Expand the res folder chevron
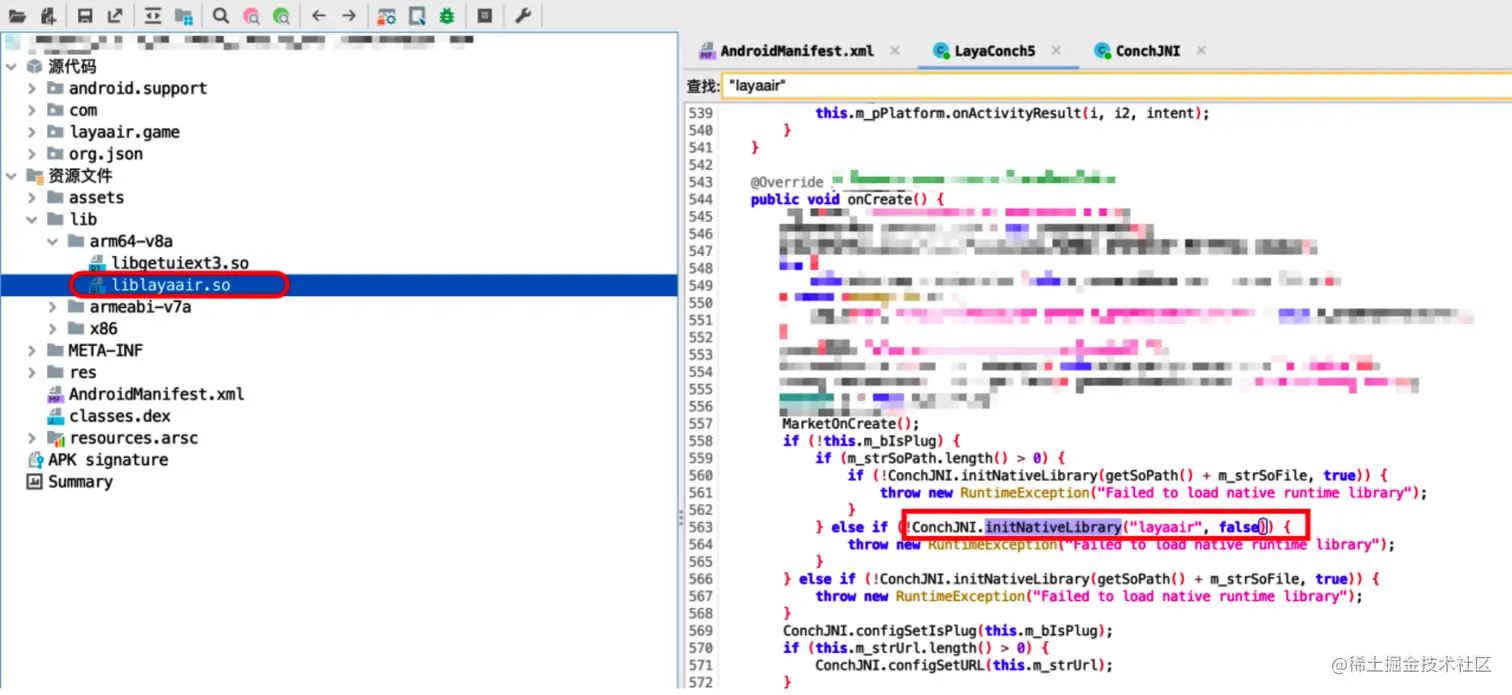 [32, 372]
